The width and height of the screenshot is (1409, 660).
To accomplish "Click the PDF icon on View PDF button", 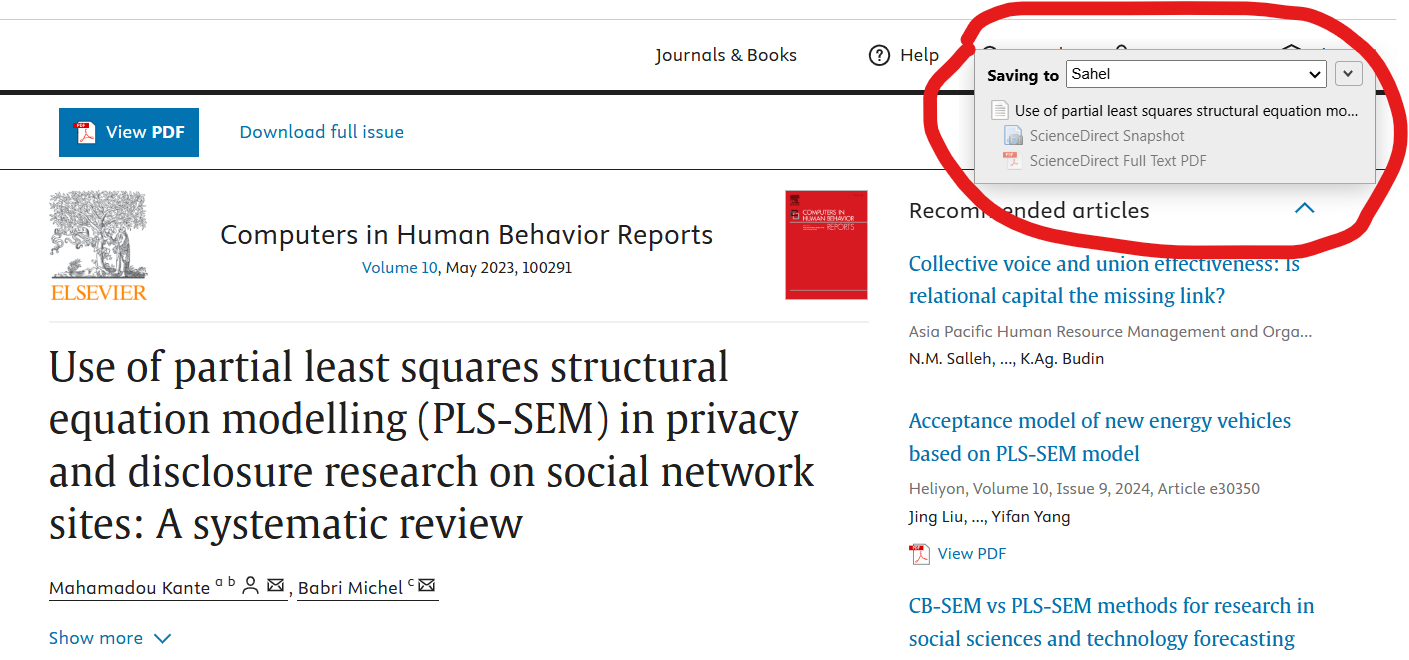I will coord(86,132).
